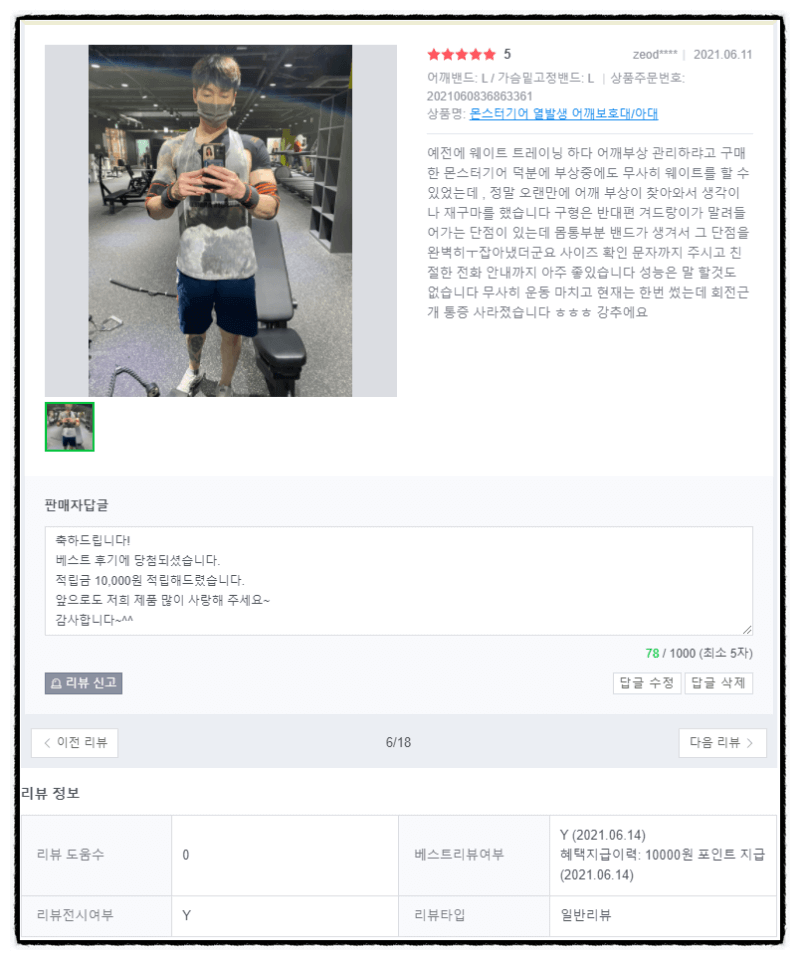The height and width of the screenshot is (960, 800).
Task: Go to previous review with 이전 리뷰
Action: (x=75, y=743)
